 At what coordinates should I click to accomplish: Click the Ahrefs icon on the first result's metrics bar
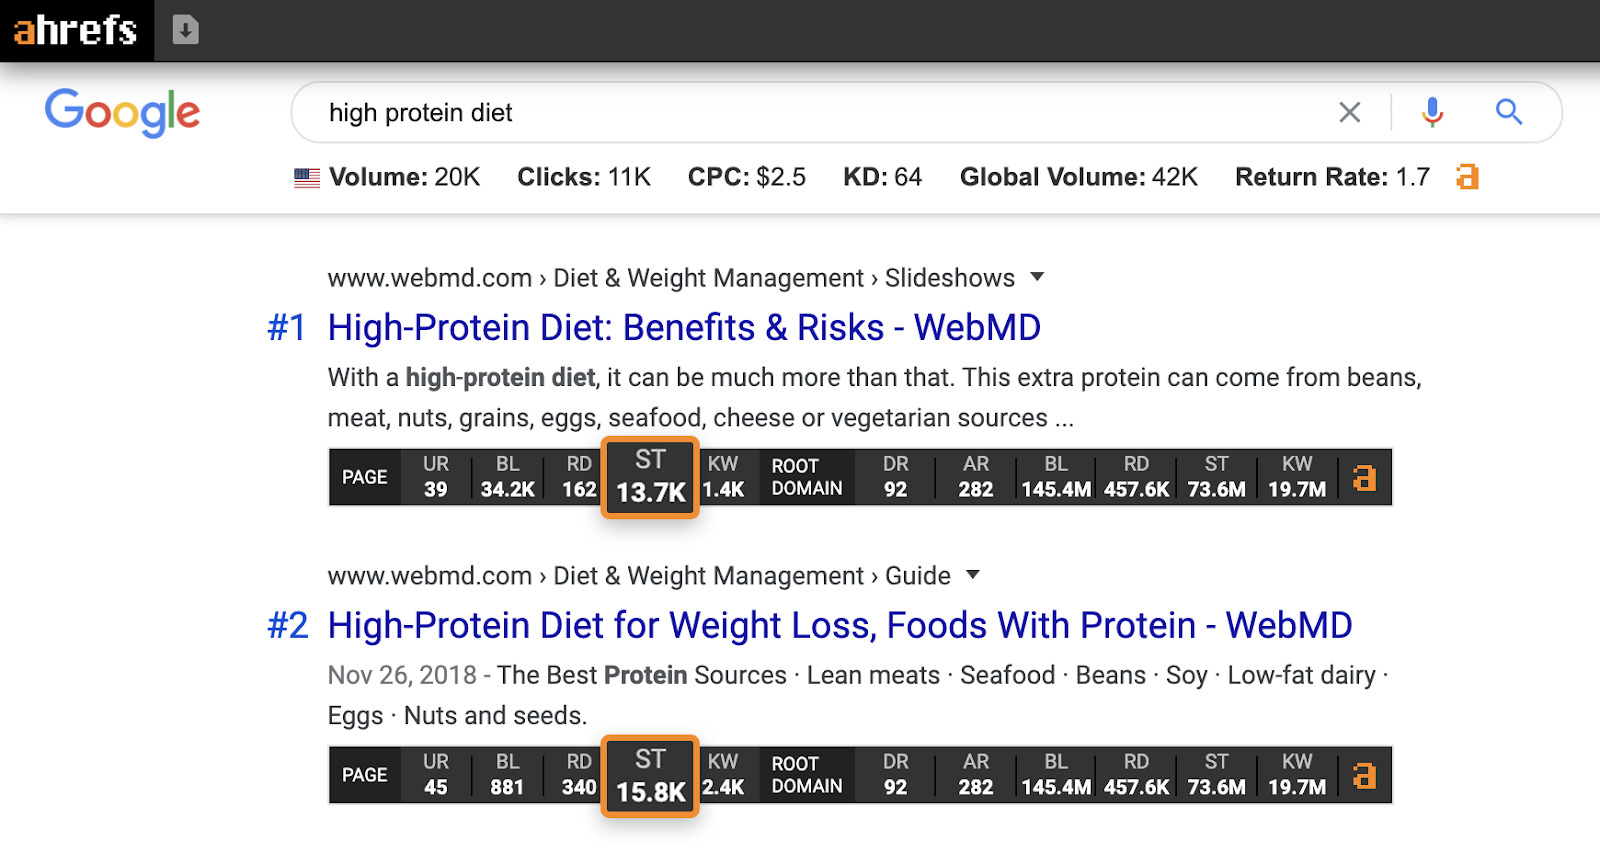(x=1363, y=477)
